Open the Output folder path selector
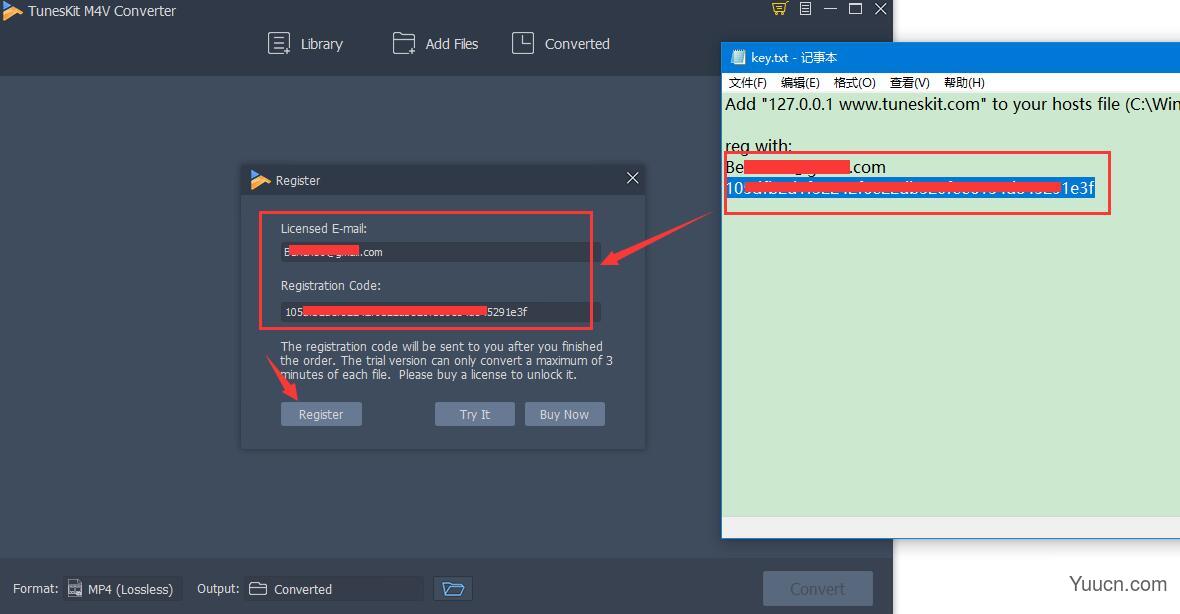1180x614 pixels. (335, 588)
